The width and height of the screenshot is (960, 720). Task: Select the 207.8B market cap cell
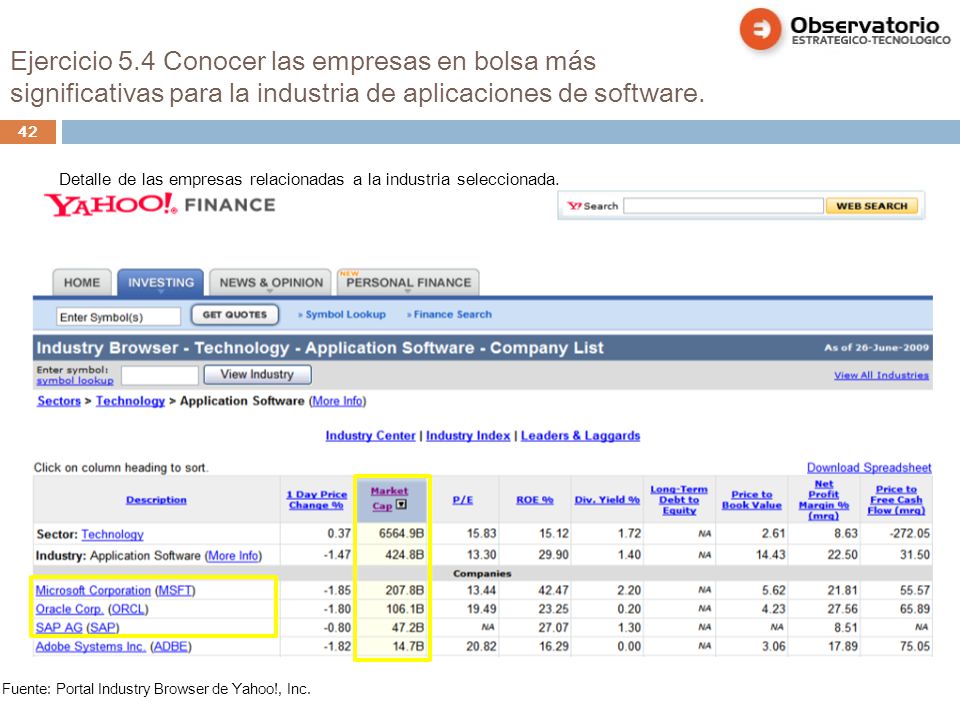(405, 590)
